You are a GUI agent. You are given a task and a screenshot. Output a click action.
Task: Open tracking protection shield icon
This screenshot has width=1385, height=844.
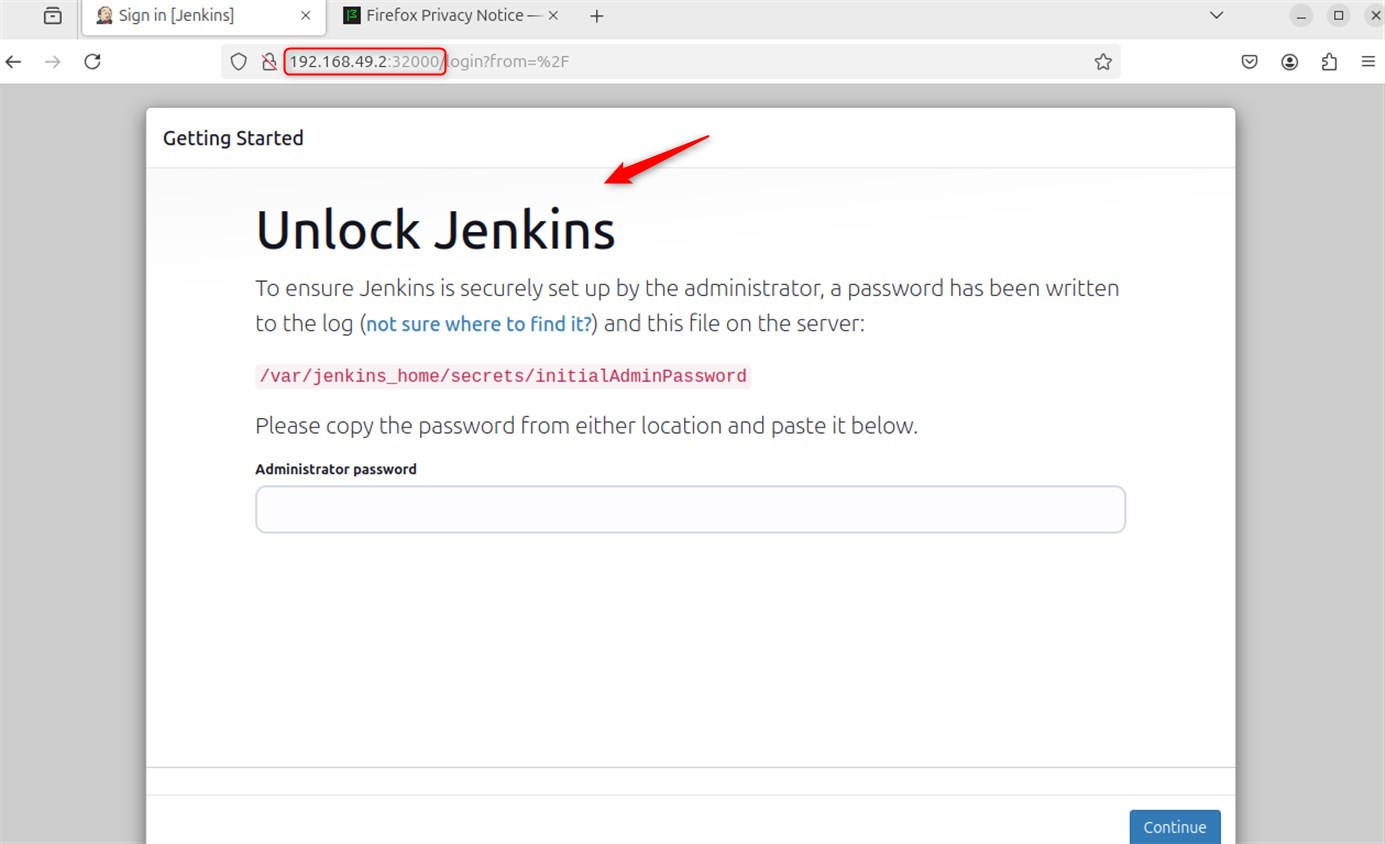[238, 62]
